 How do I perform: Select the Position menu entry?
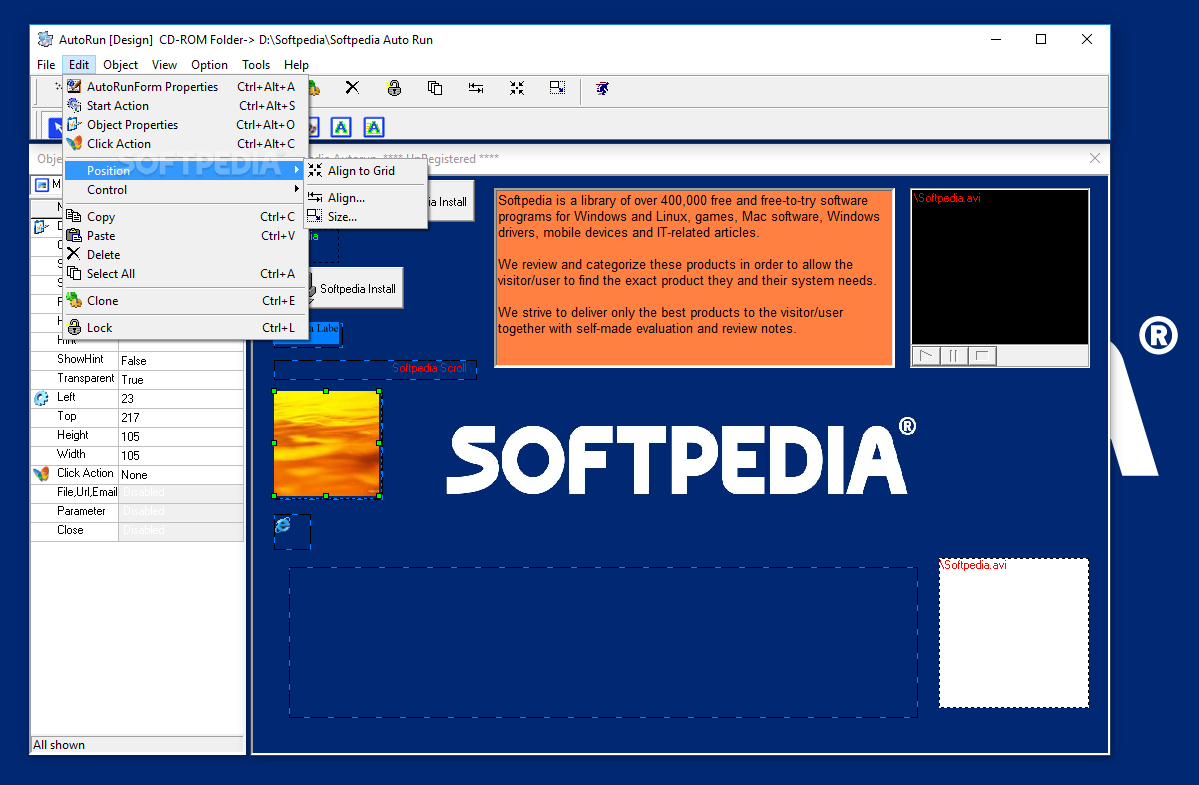184,170
